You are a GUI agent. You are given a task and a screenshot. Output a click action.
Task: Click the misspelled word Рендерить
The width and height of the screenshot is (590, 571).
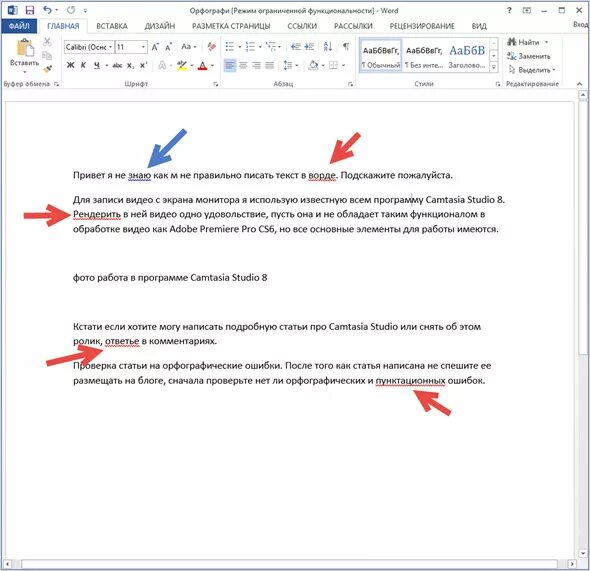97,214
